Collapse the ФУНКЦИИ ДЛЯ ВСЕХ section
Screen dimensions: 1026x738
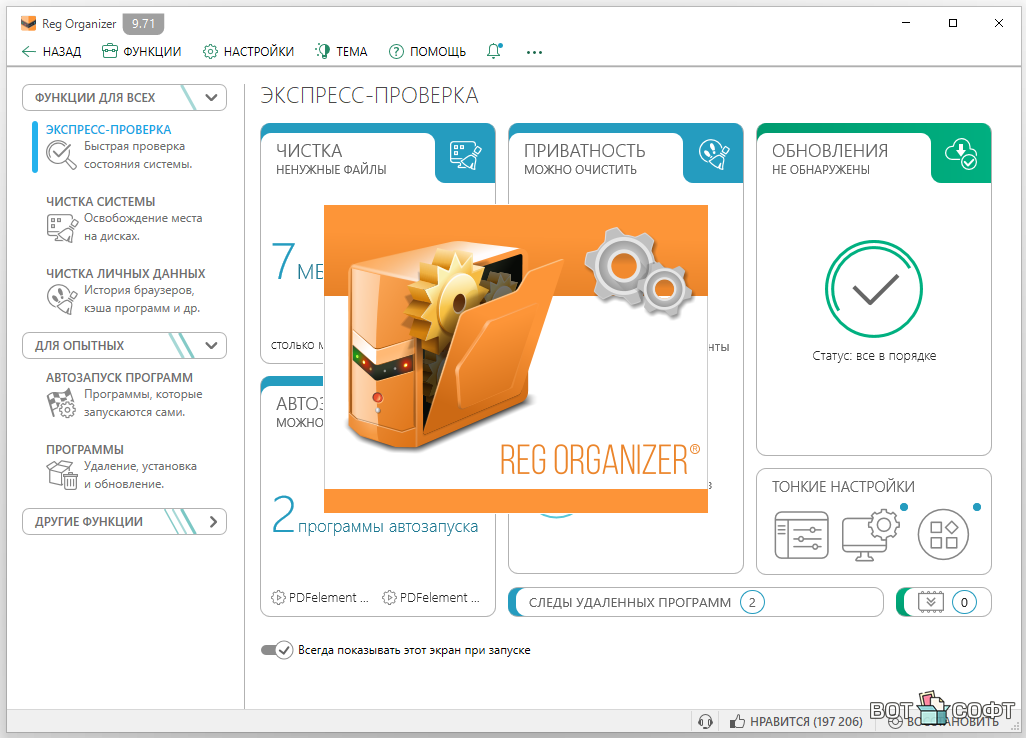[124, 97]
